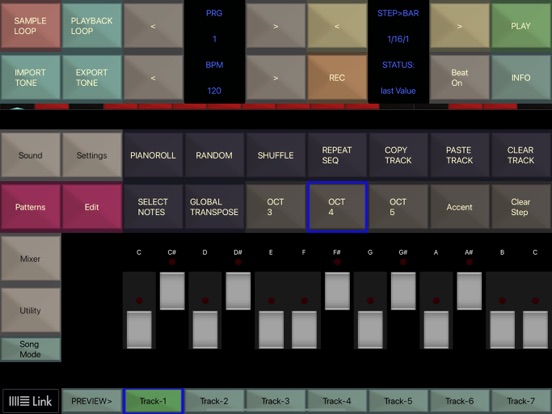
Task: Decrease the STEP>BAR value
Action: [337, 26]
